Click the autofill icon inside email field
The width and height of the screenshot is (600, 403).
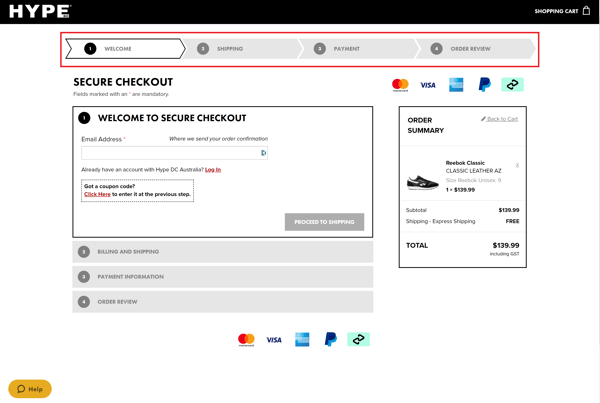click(263, 153)
